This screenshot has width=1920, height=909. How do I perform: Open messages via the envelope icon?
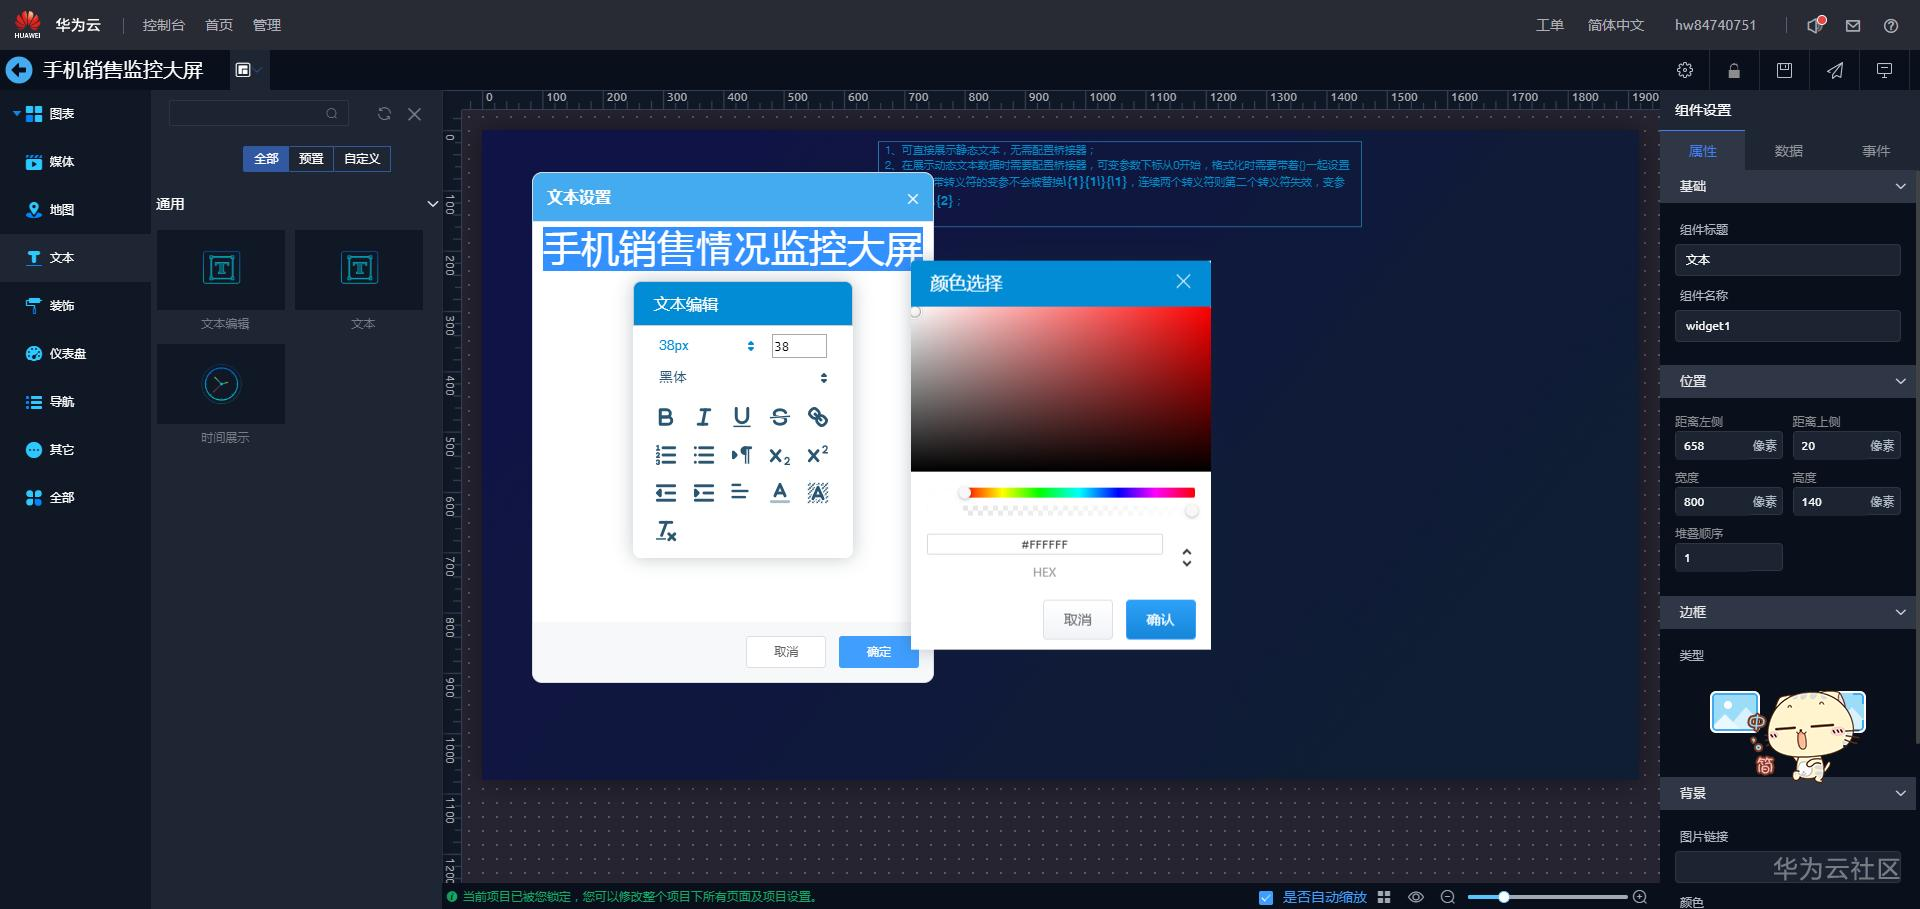tap(1853, 26)
